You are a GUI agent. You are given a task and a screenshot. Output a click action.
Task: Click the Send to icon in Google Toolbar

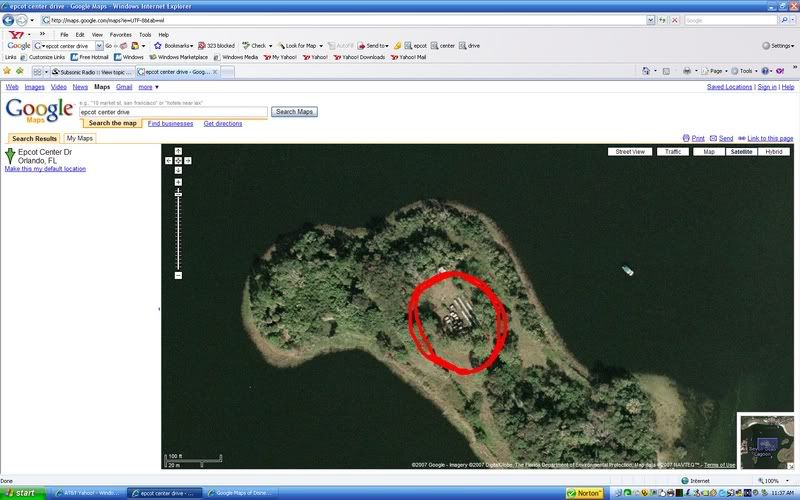[361, 46]
